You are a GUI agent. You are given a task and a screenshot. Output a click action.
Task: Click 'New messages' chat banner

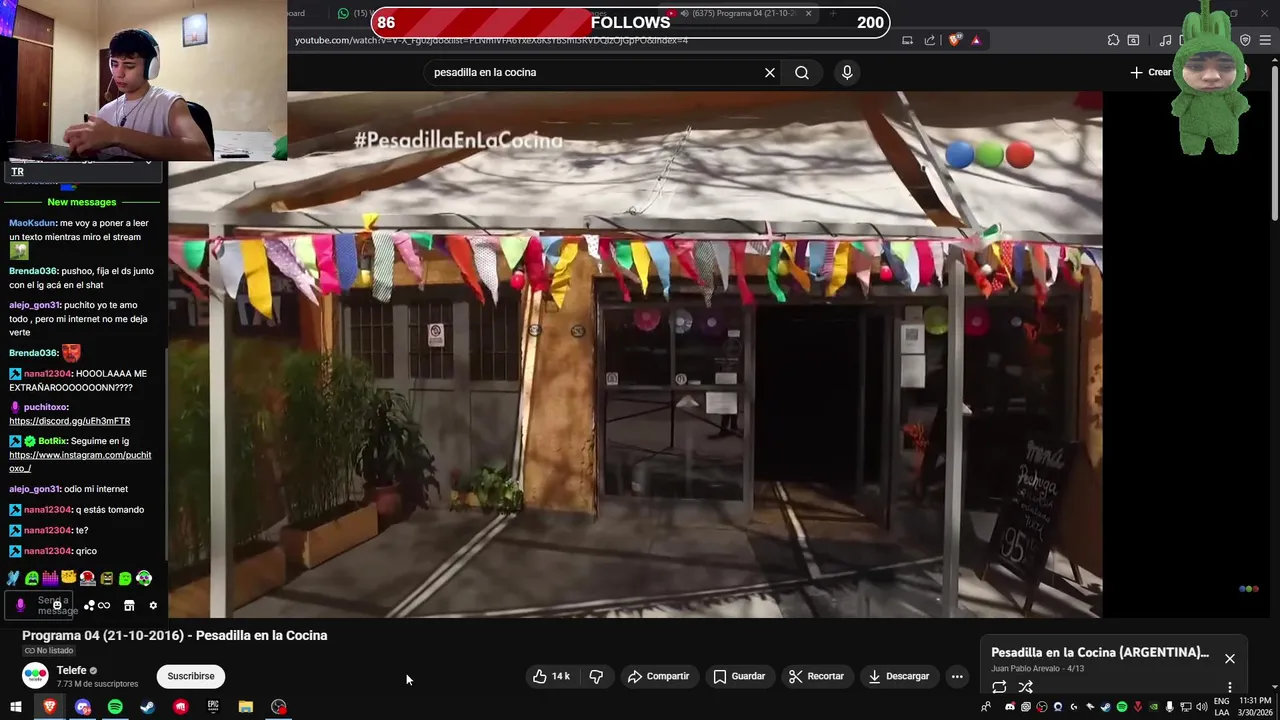click(x=82, y=202)
